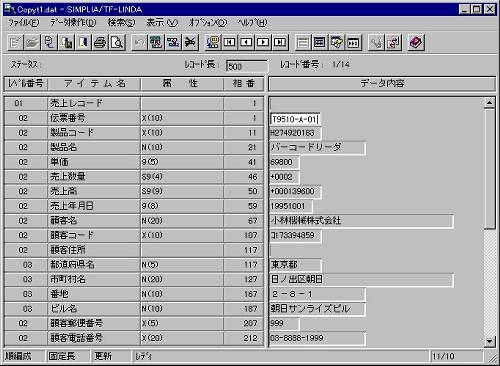Image resolution: width=500 pixels, height=366 pixels.
Task: Click the アイテム名 column header
Action: [95, 83]
